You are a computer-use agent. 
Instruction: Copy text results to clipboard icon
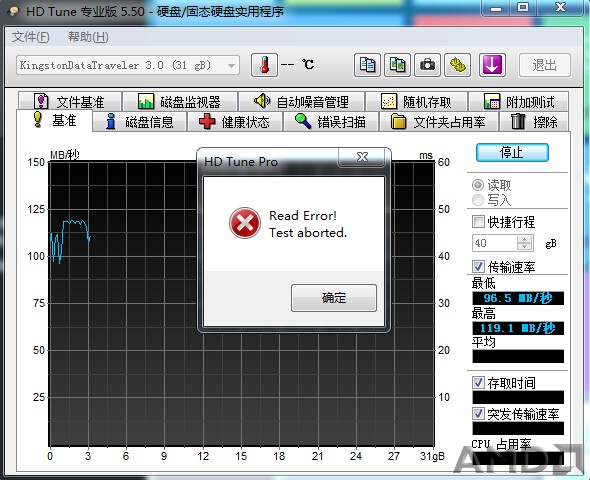[x=367, y=65]
